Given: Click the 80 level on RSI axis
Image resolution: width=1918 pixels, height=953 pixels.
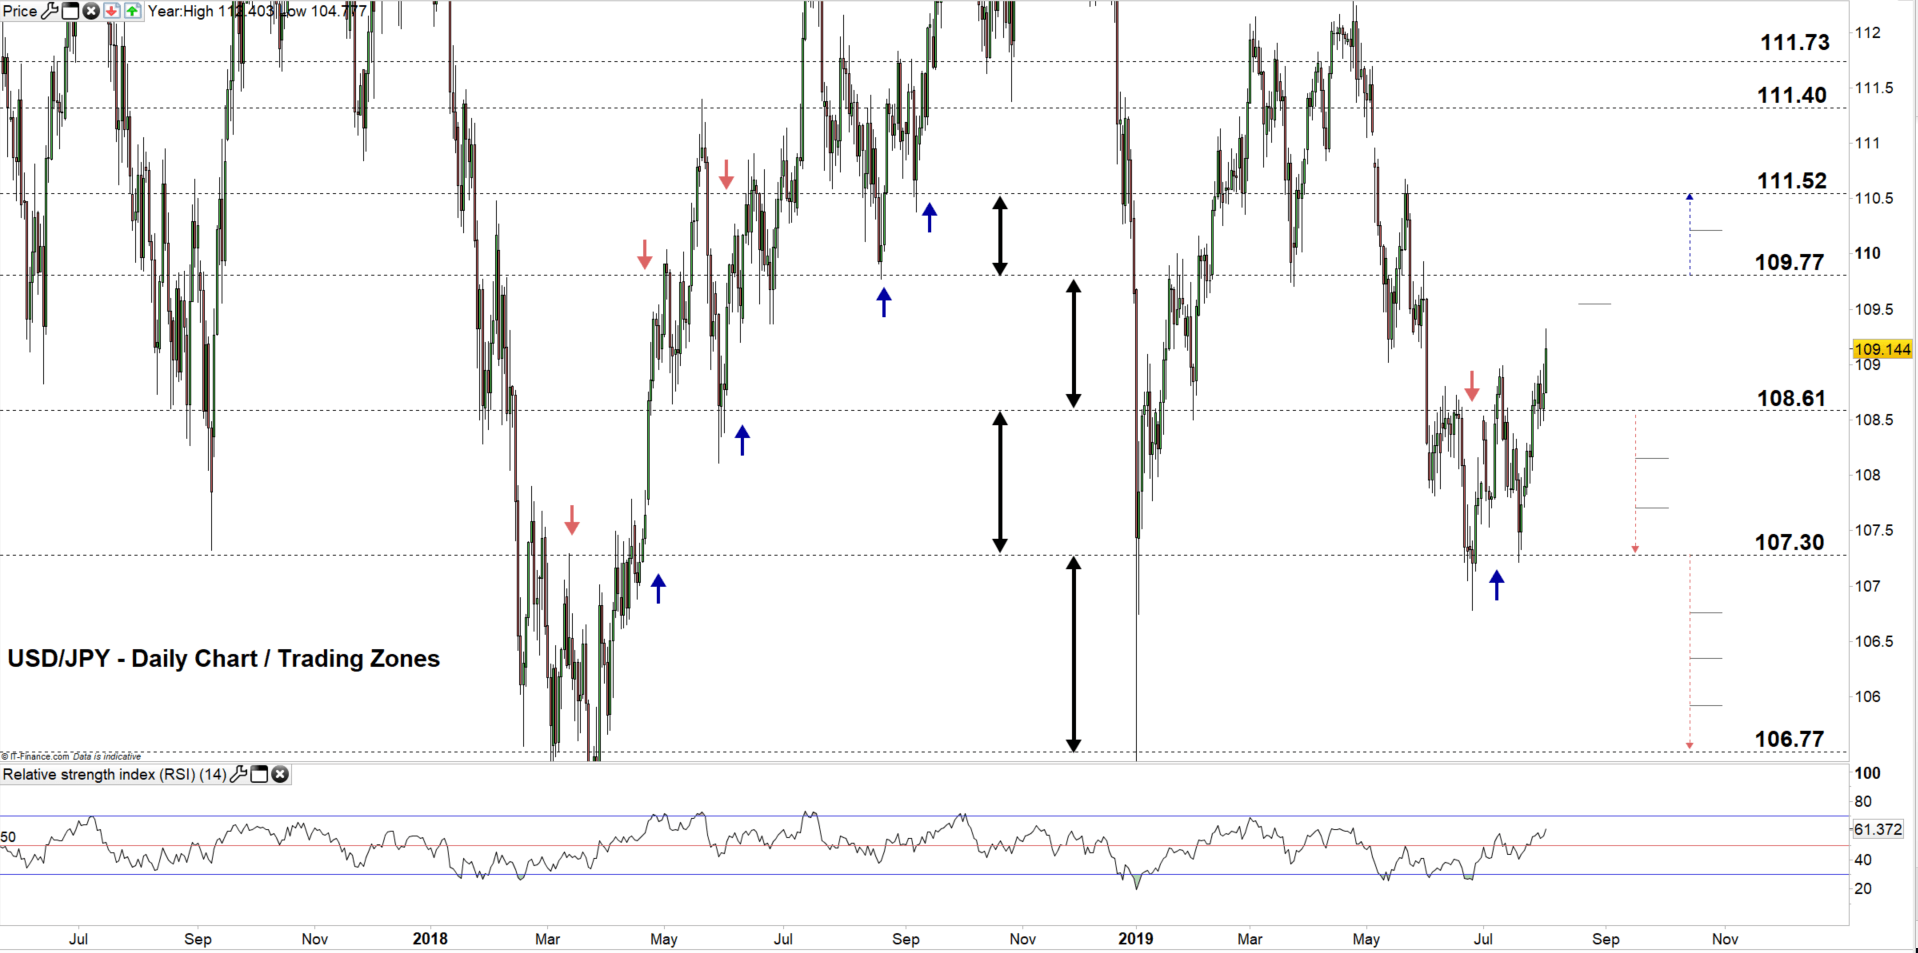Looking at the screenshot, I should point(1863,802).
